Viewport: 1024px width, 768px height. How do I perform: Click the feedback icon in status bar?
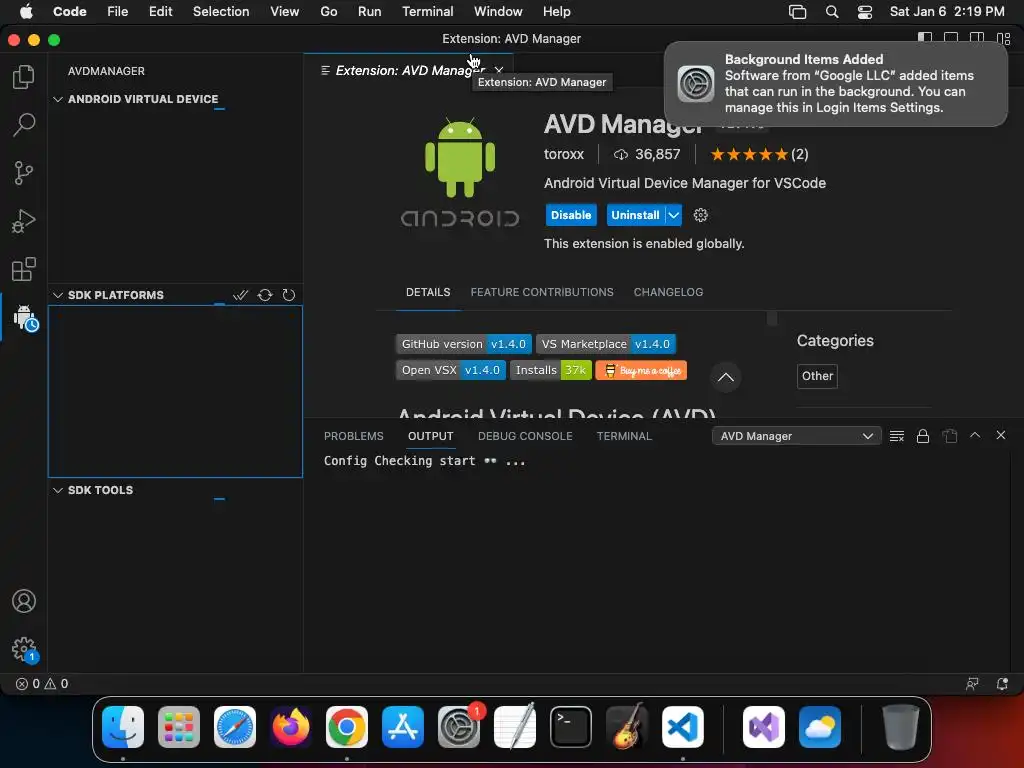(972, 684)
